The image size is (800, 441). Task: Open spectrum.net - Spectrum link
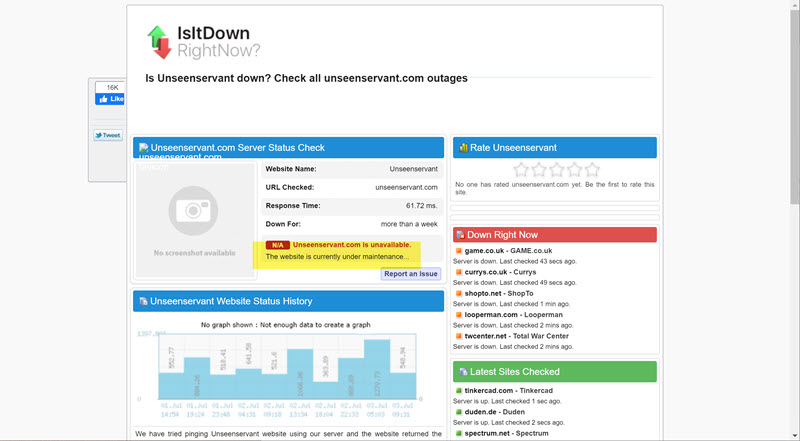(x=506, y=433)
